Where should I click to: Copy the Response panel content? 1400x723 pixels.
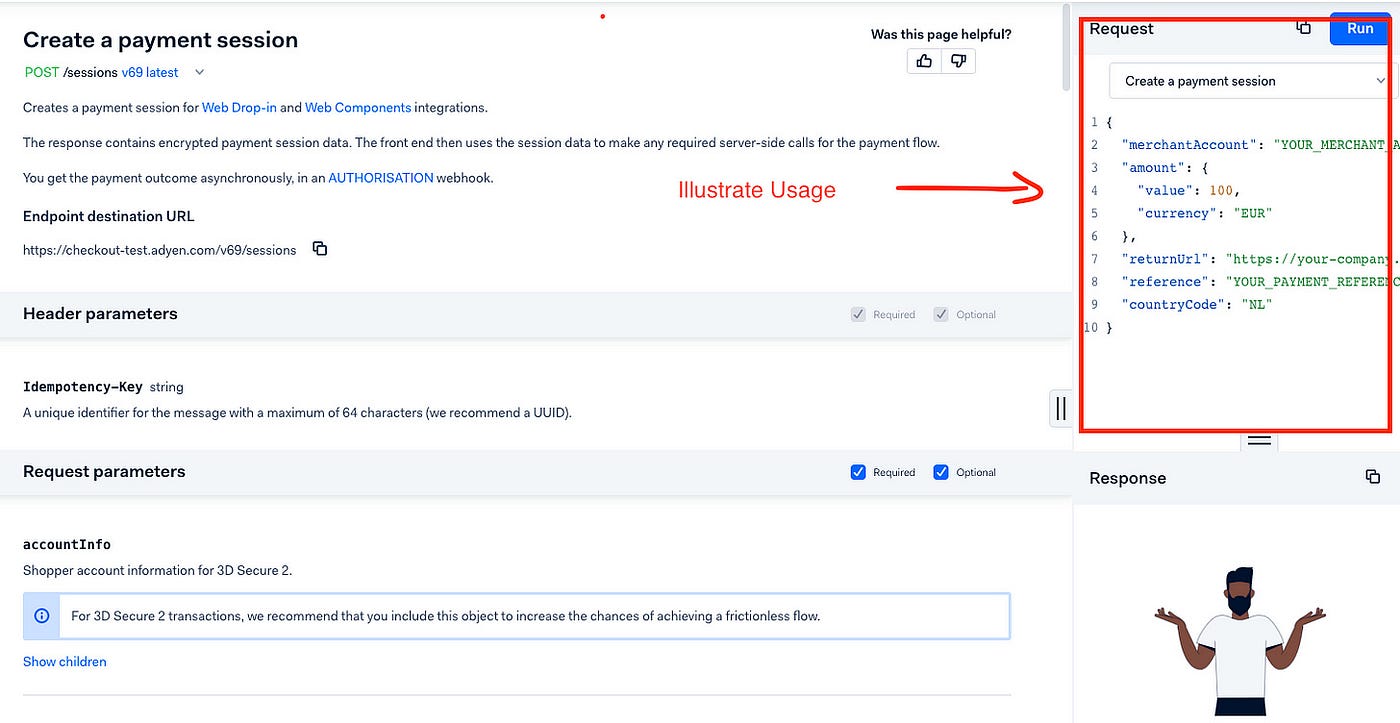1372,477
